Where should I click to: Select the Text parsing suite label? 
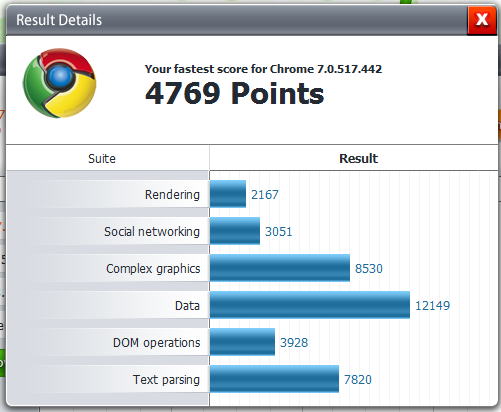[166, 380]
